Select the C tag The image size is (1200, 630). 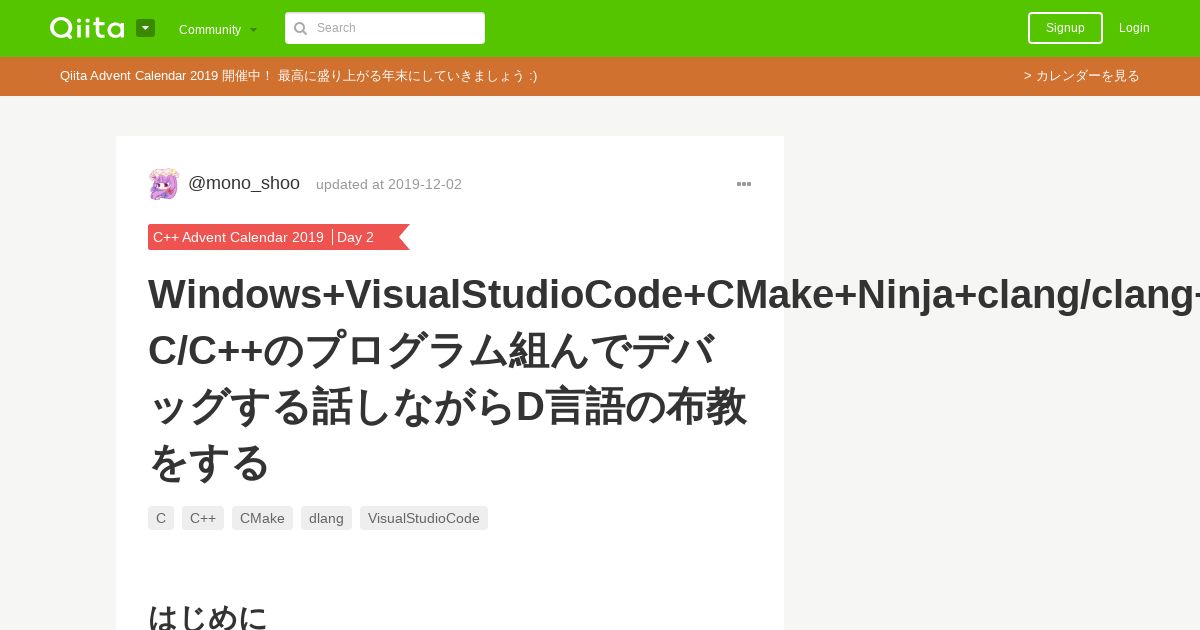coord(161,518)
